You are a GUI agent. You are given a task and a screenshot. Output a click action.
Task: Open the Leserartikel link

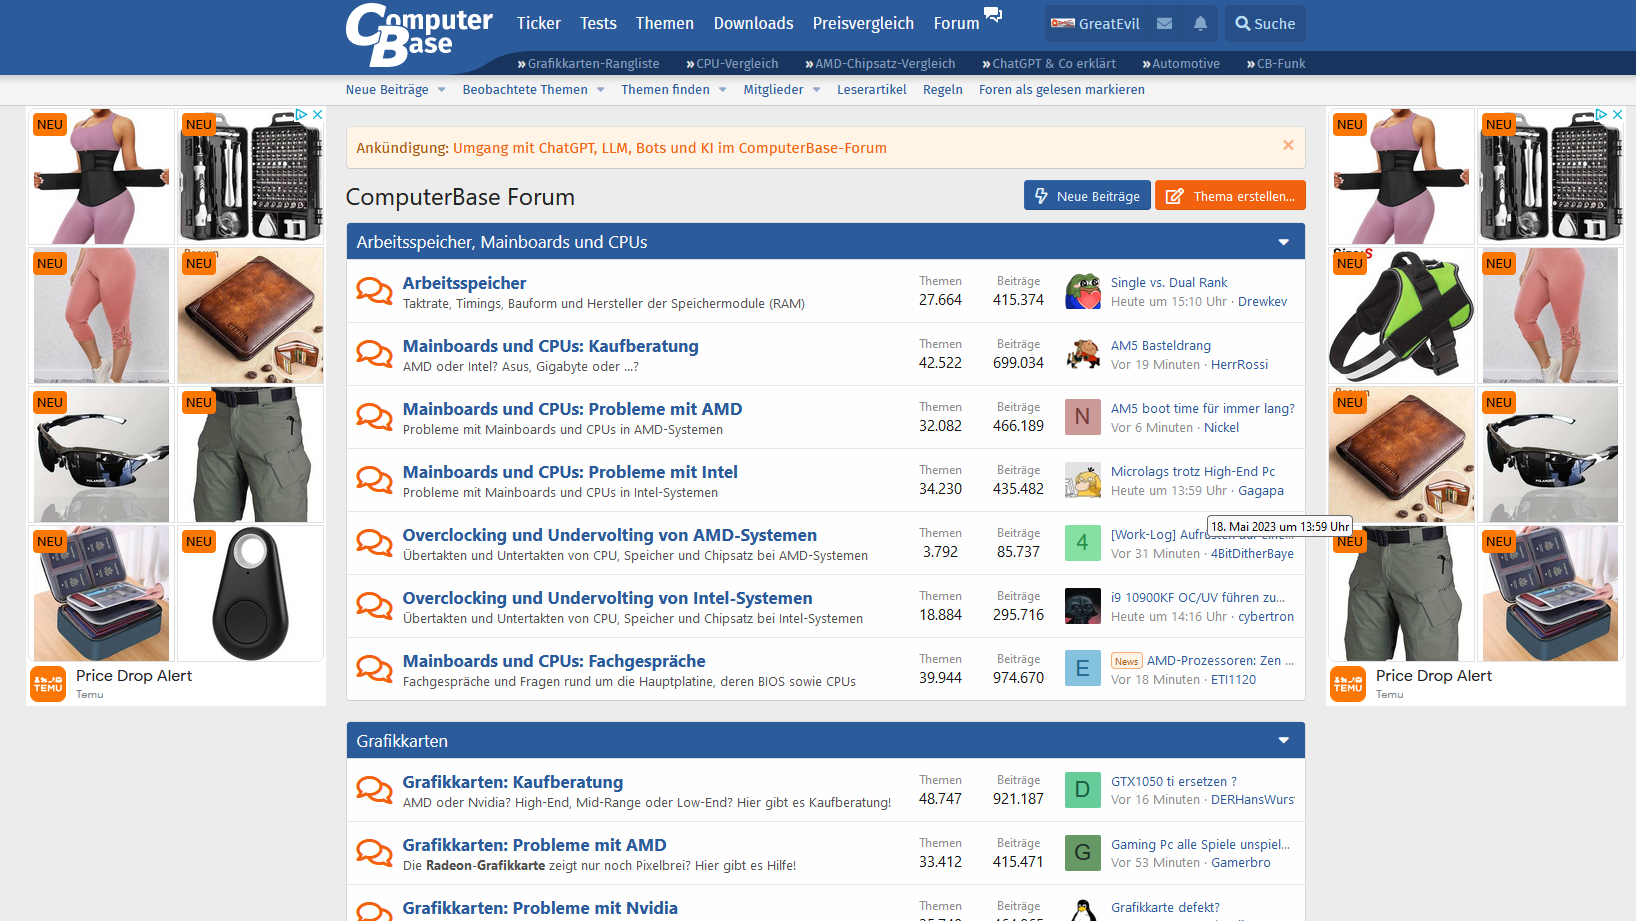point(872,89)
